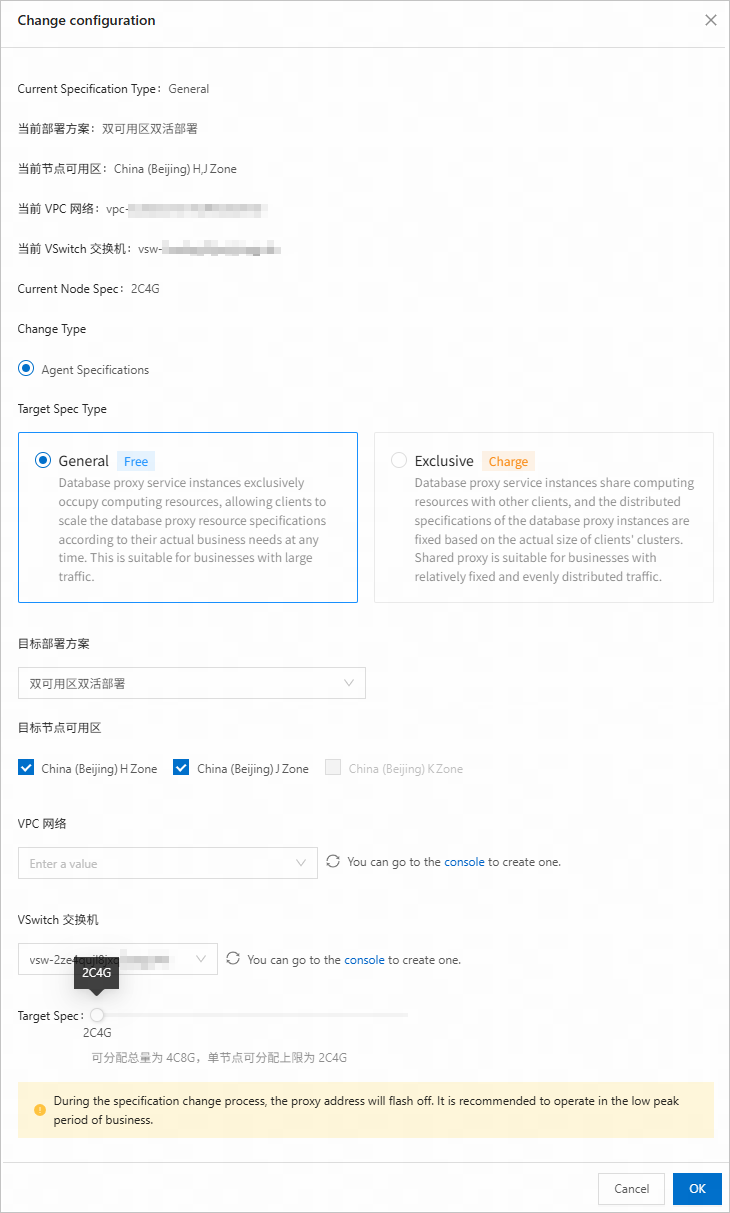Viewport: 730px width, 1213px height.
Task: Open console link next to VSwitch 交换机
Action: [x=364, y=959]
